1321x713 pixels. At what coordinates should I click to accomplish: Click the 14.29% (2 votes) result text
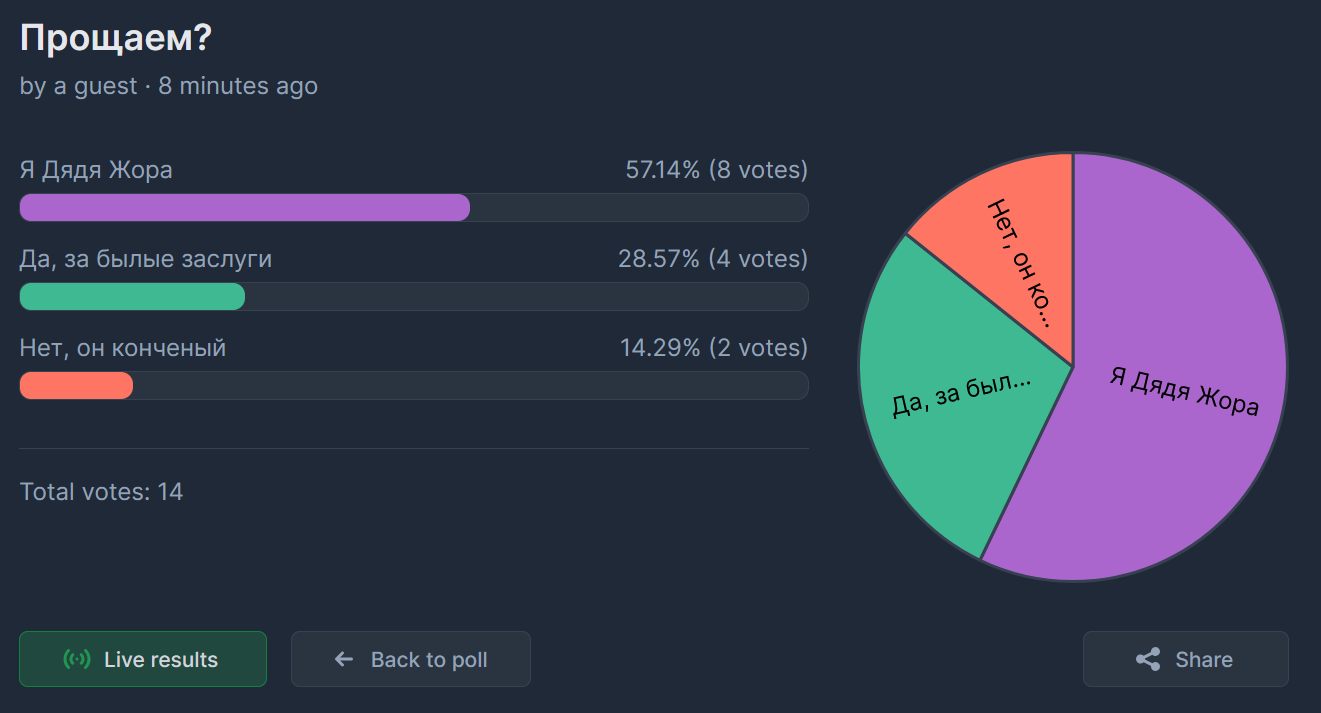(714, 348)
